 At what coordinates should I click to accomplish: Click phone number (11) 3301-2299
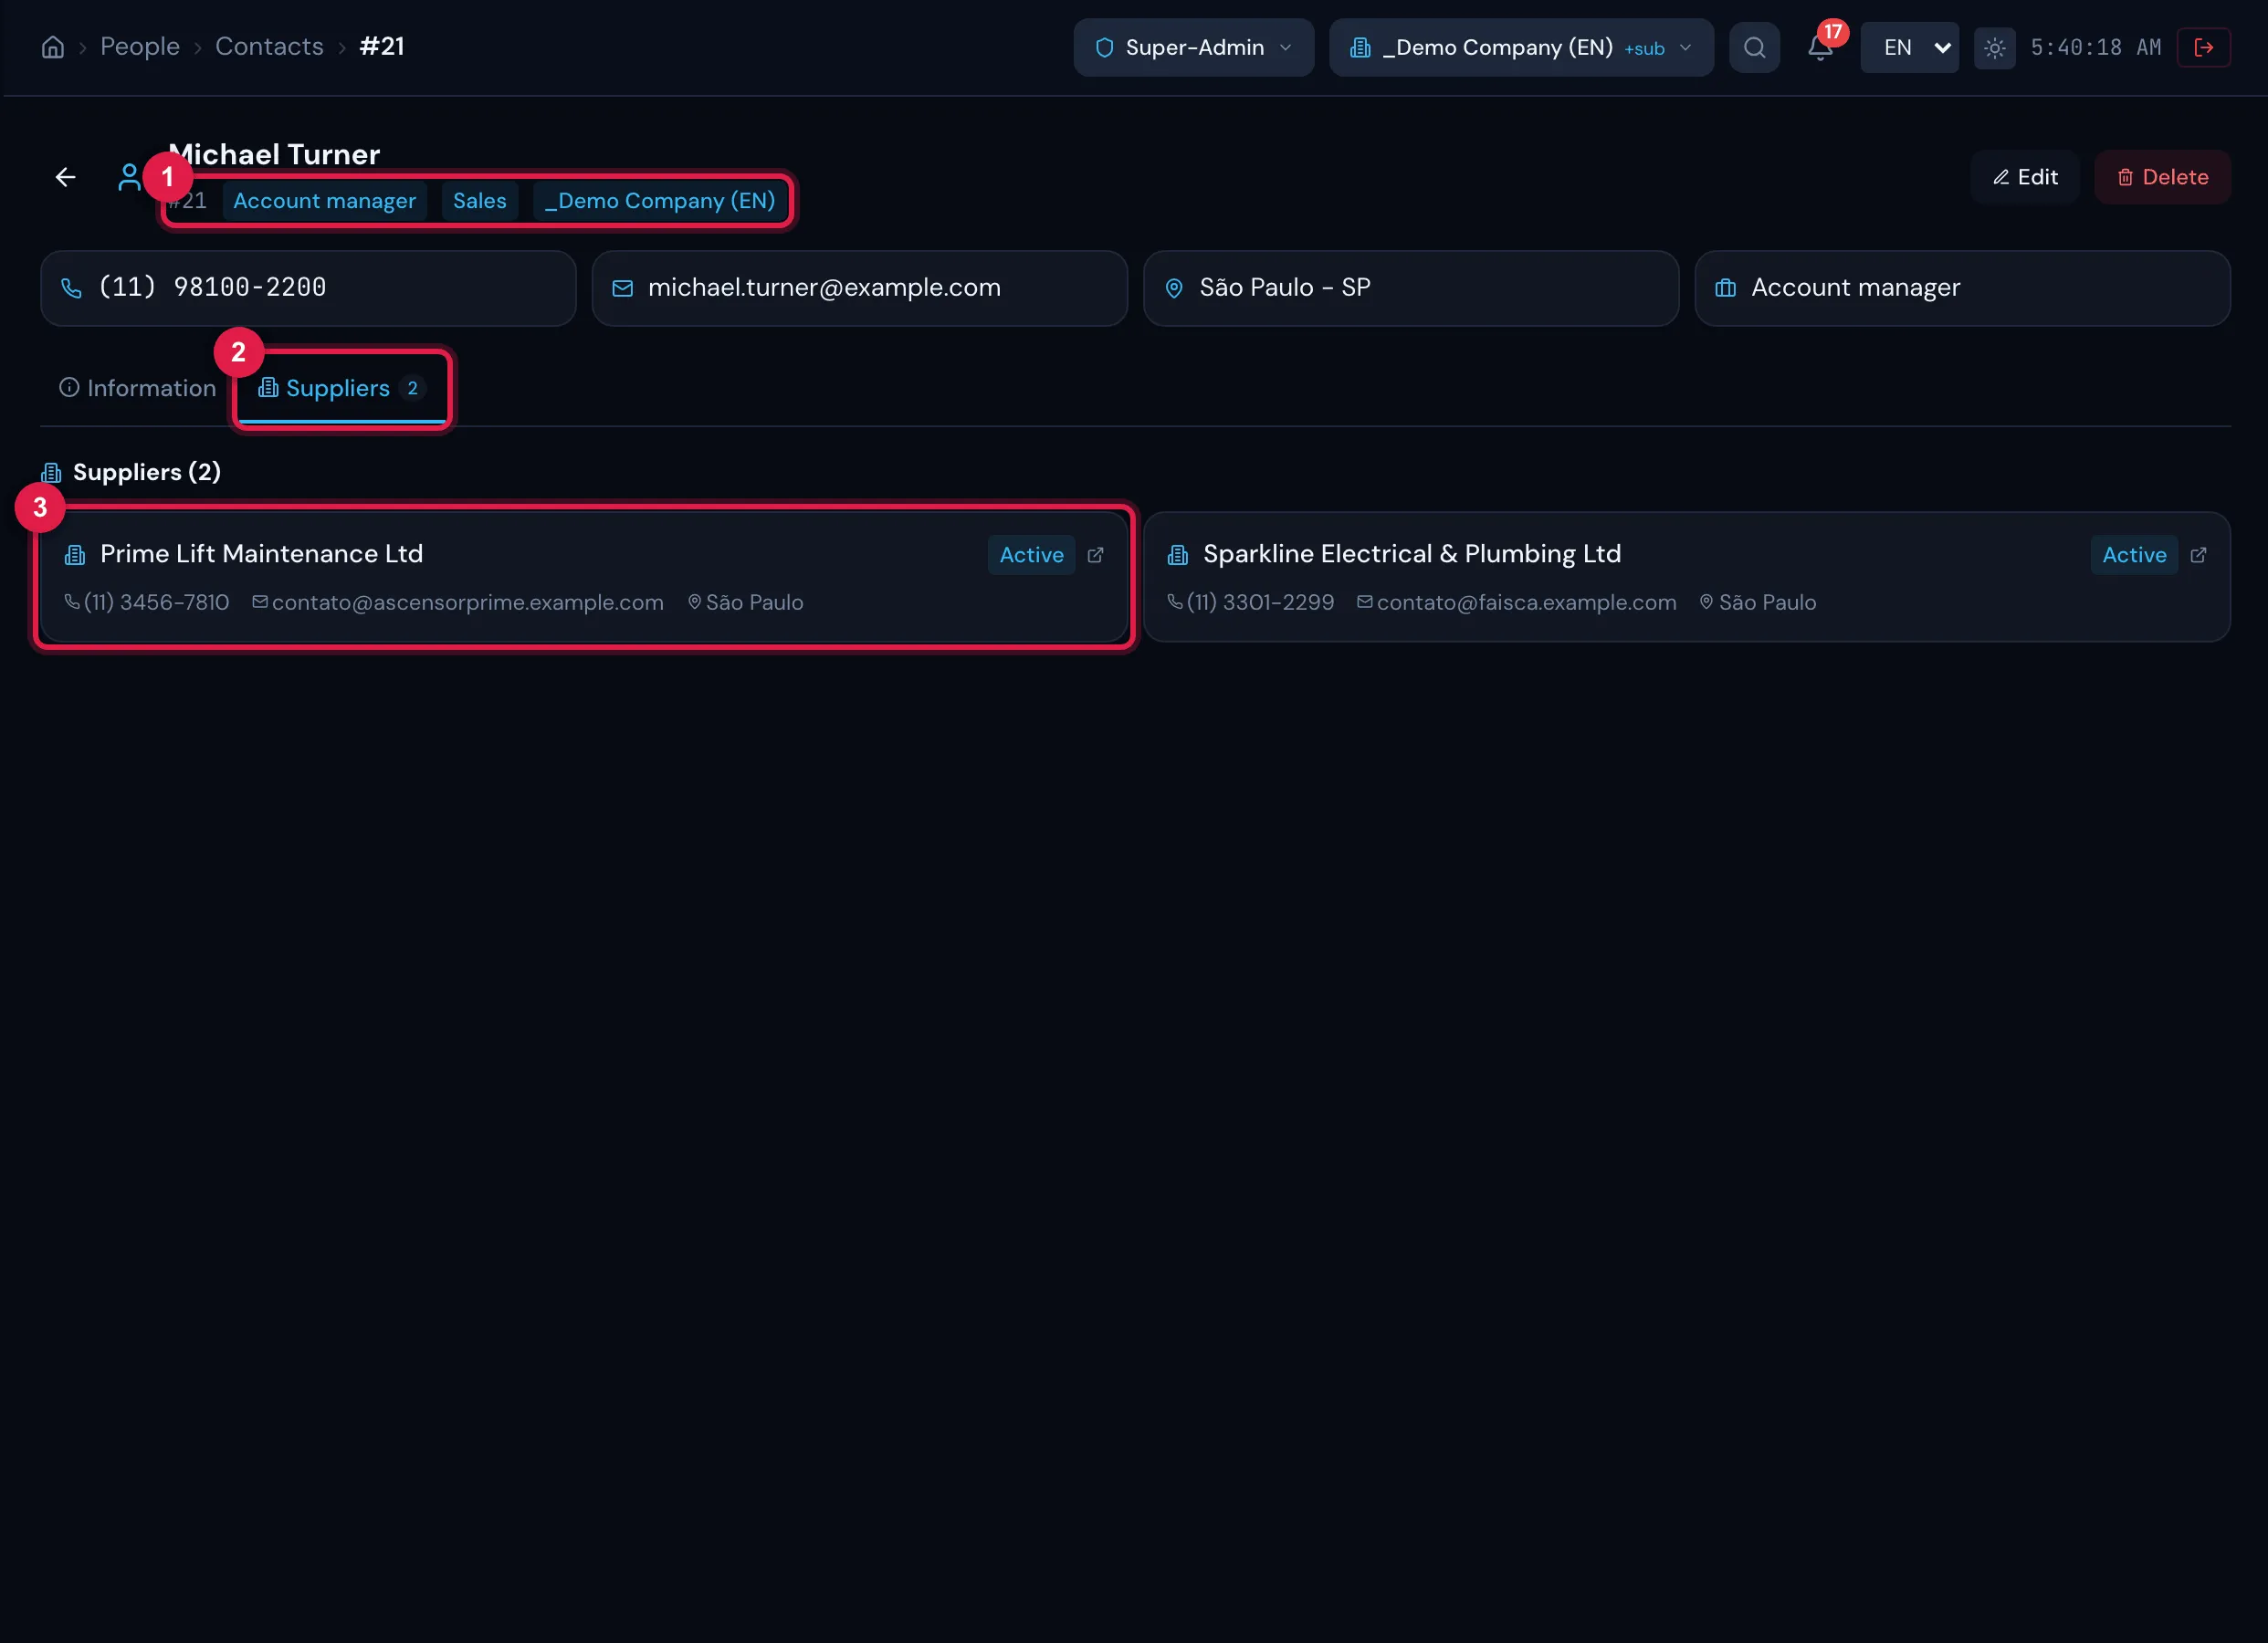[1260, 603]
